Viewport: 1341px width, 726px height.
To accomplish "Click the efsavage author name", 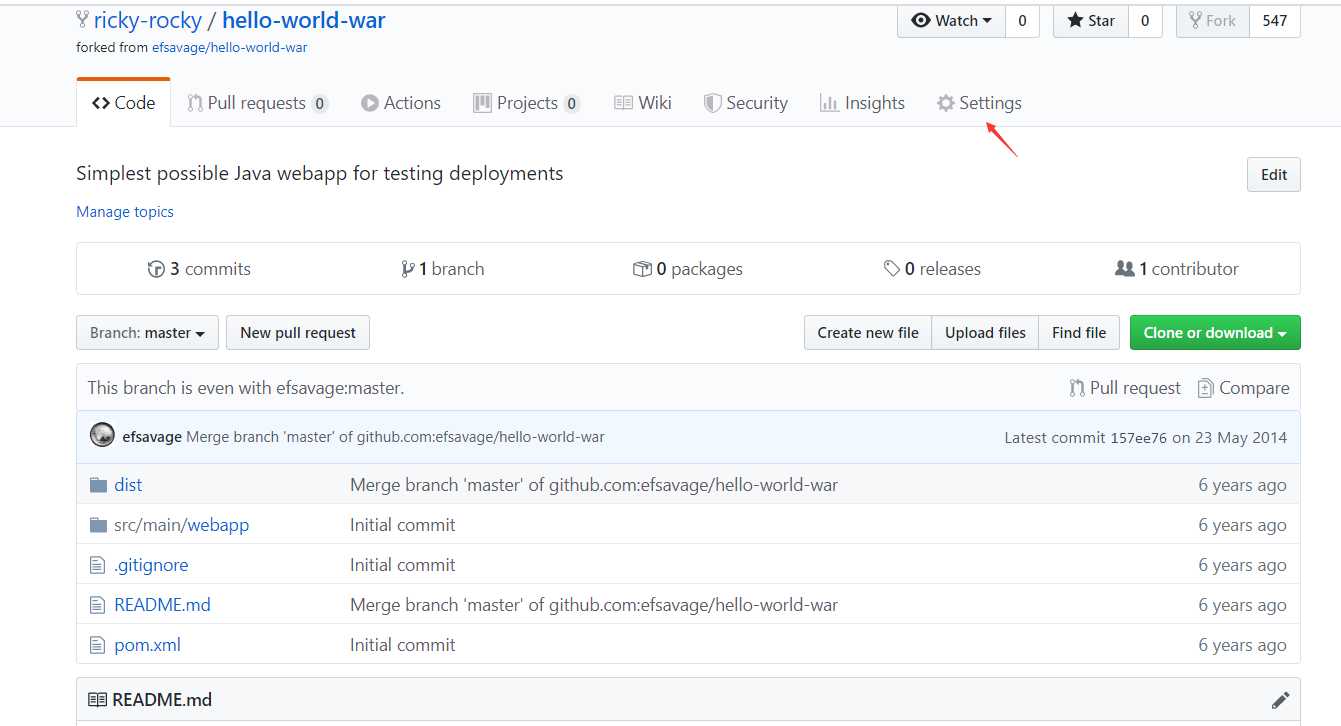I will 152,437.
